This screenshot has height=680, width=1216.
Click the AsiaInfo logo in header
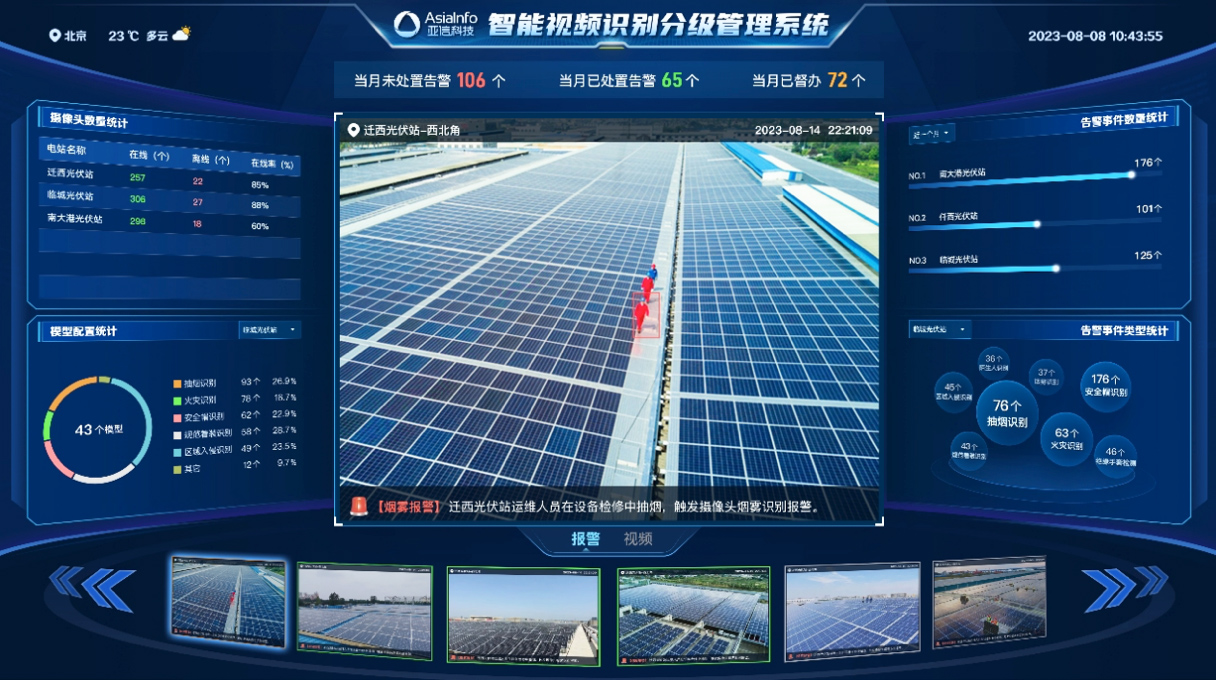coord(435,24)
